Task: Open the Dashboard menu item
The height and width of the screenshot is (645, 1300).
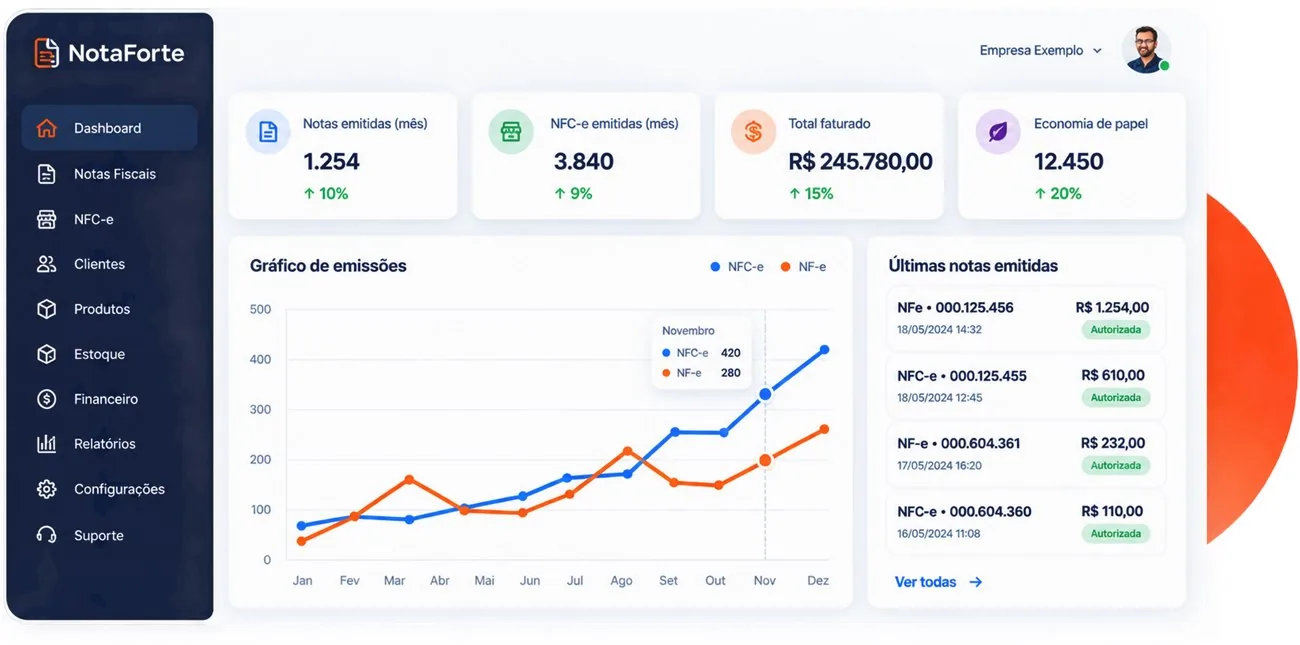Action: pyautogui.click(x=109, y=128)
